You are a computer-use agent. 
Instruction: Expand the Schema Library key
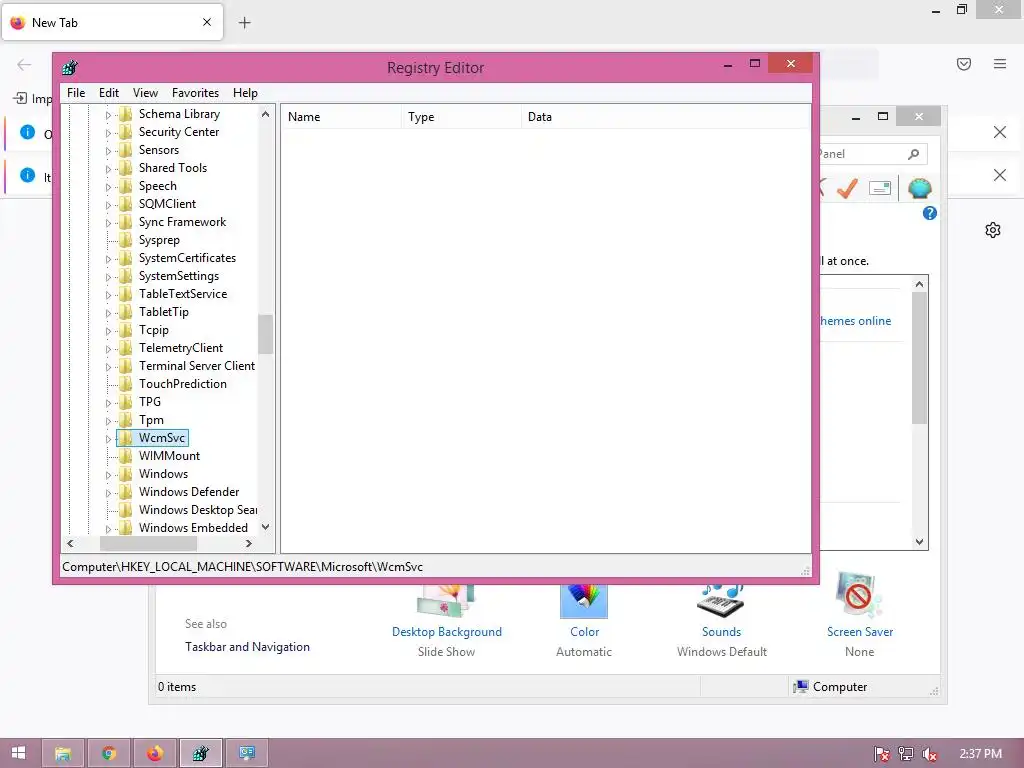click(108, 115)
